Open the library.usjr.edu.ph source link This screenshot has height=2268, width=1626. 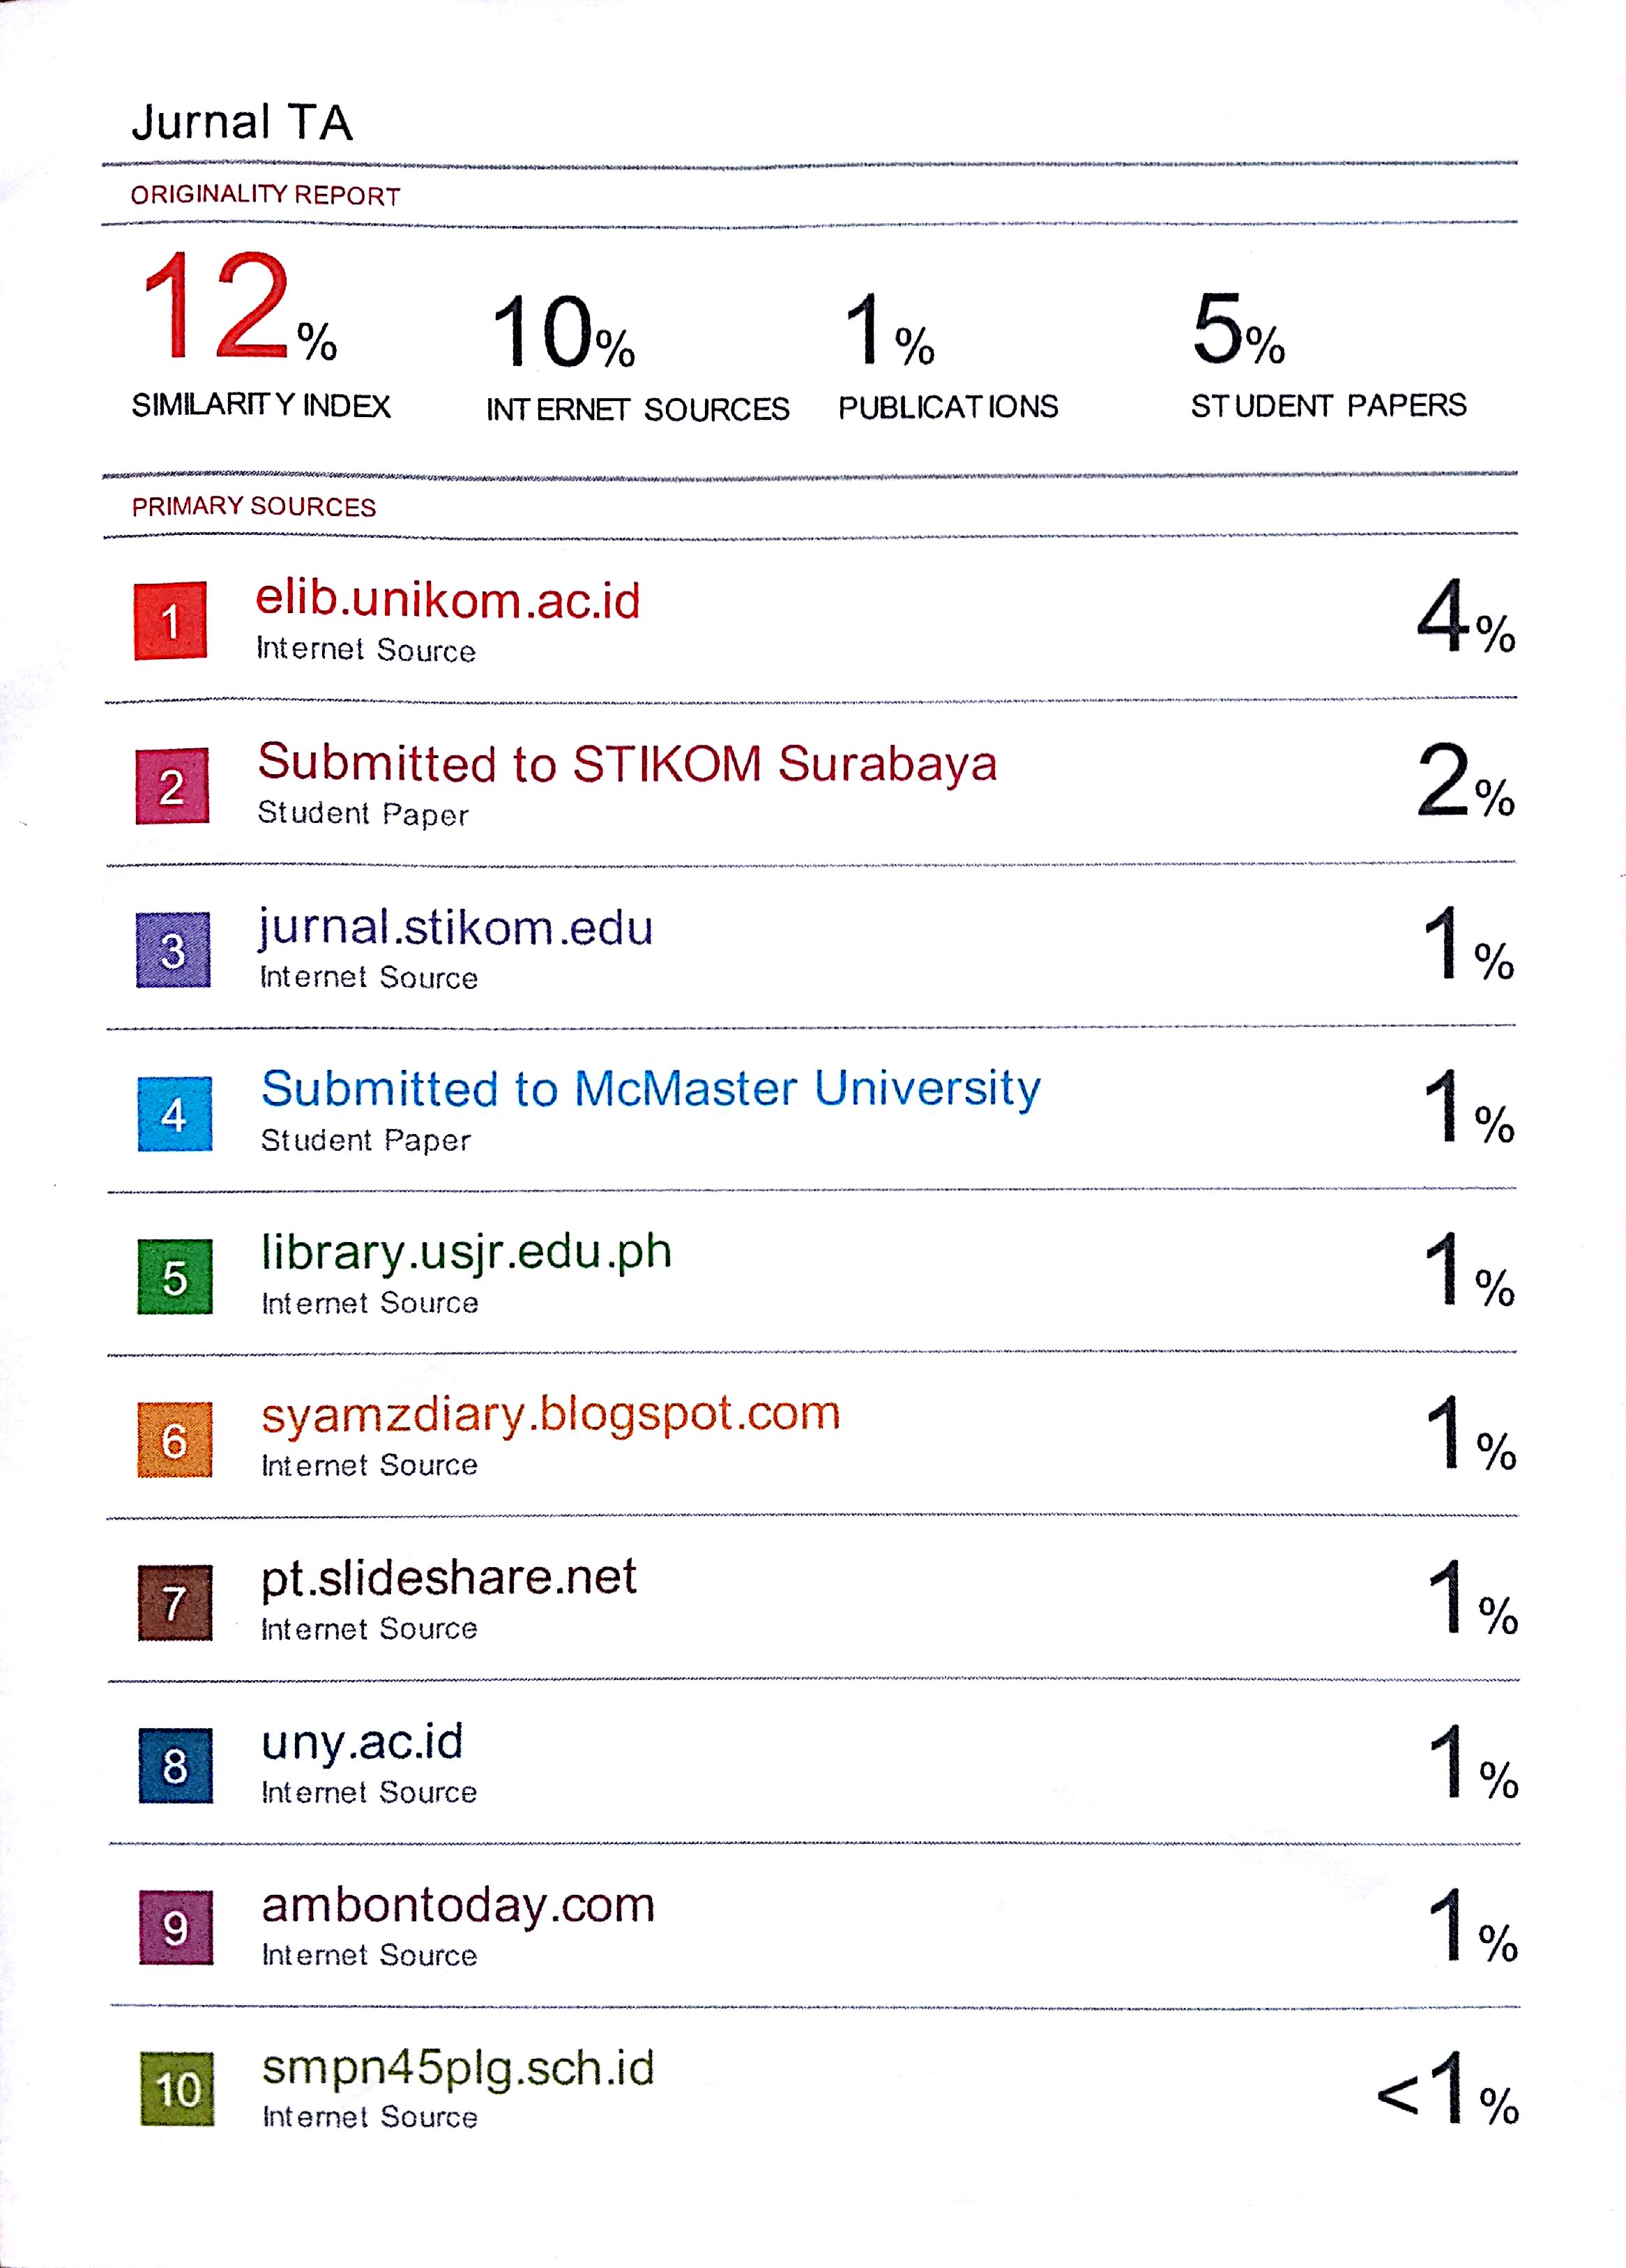466,1252
